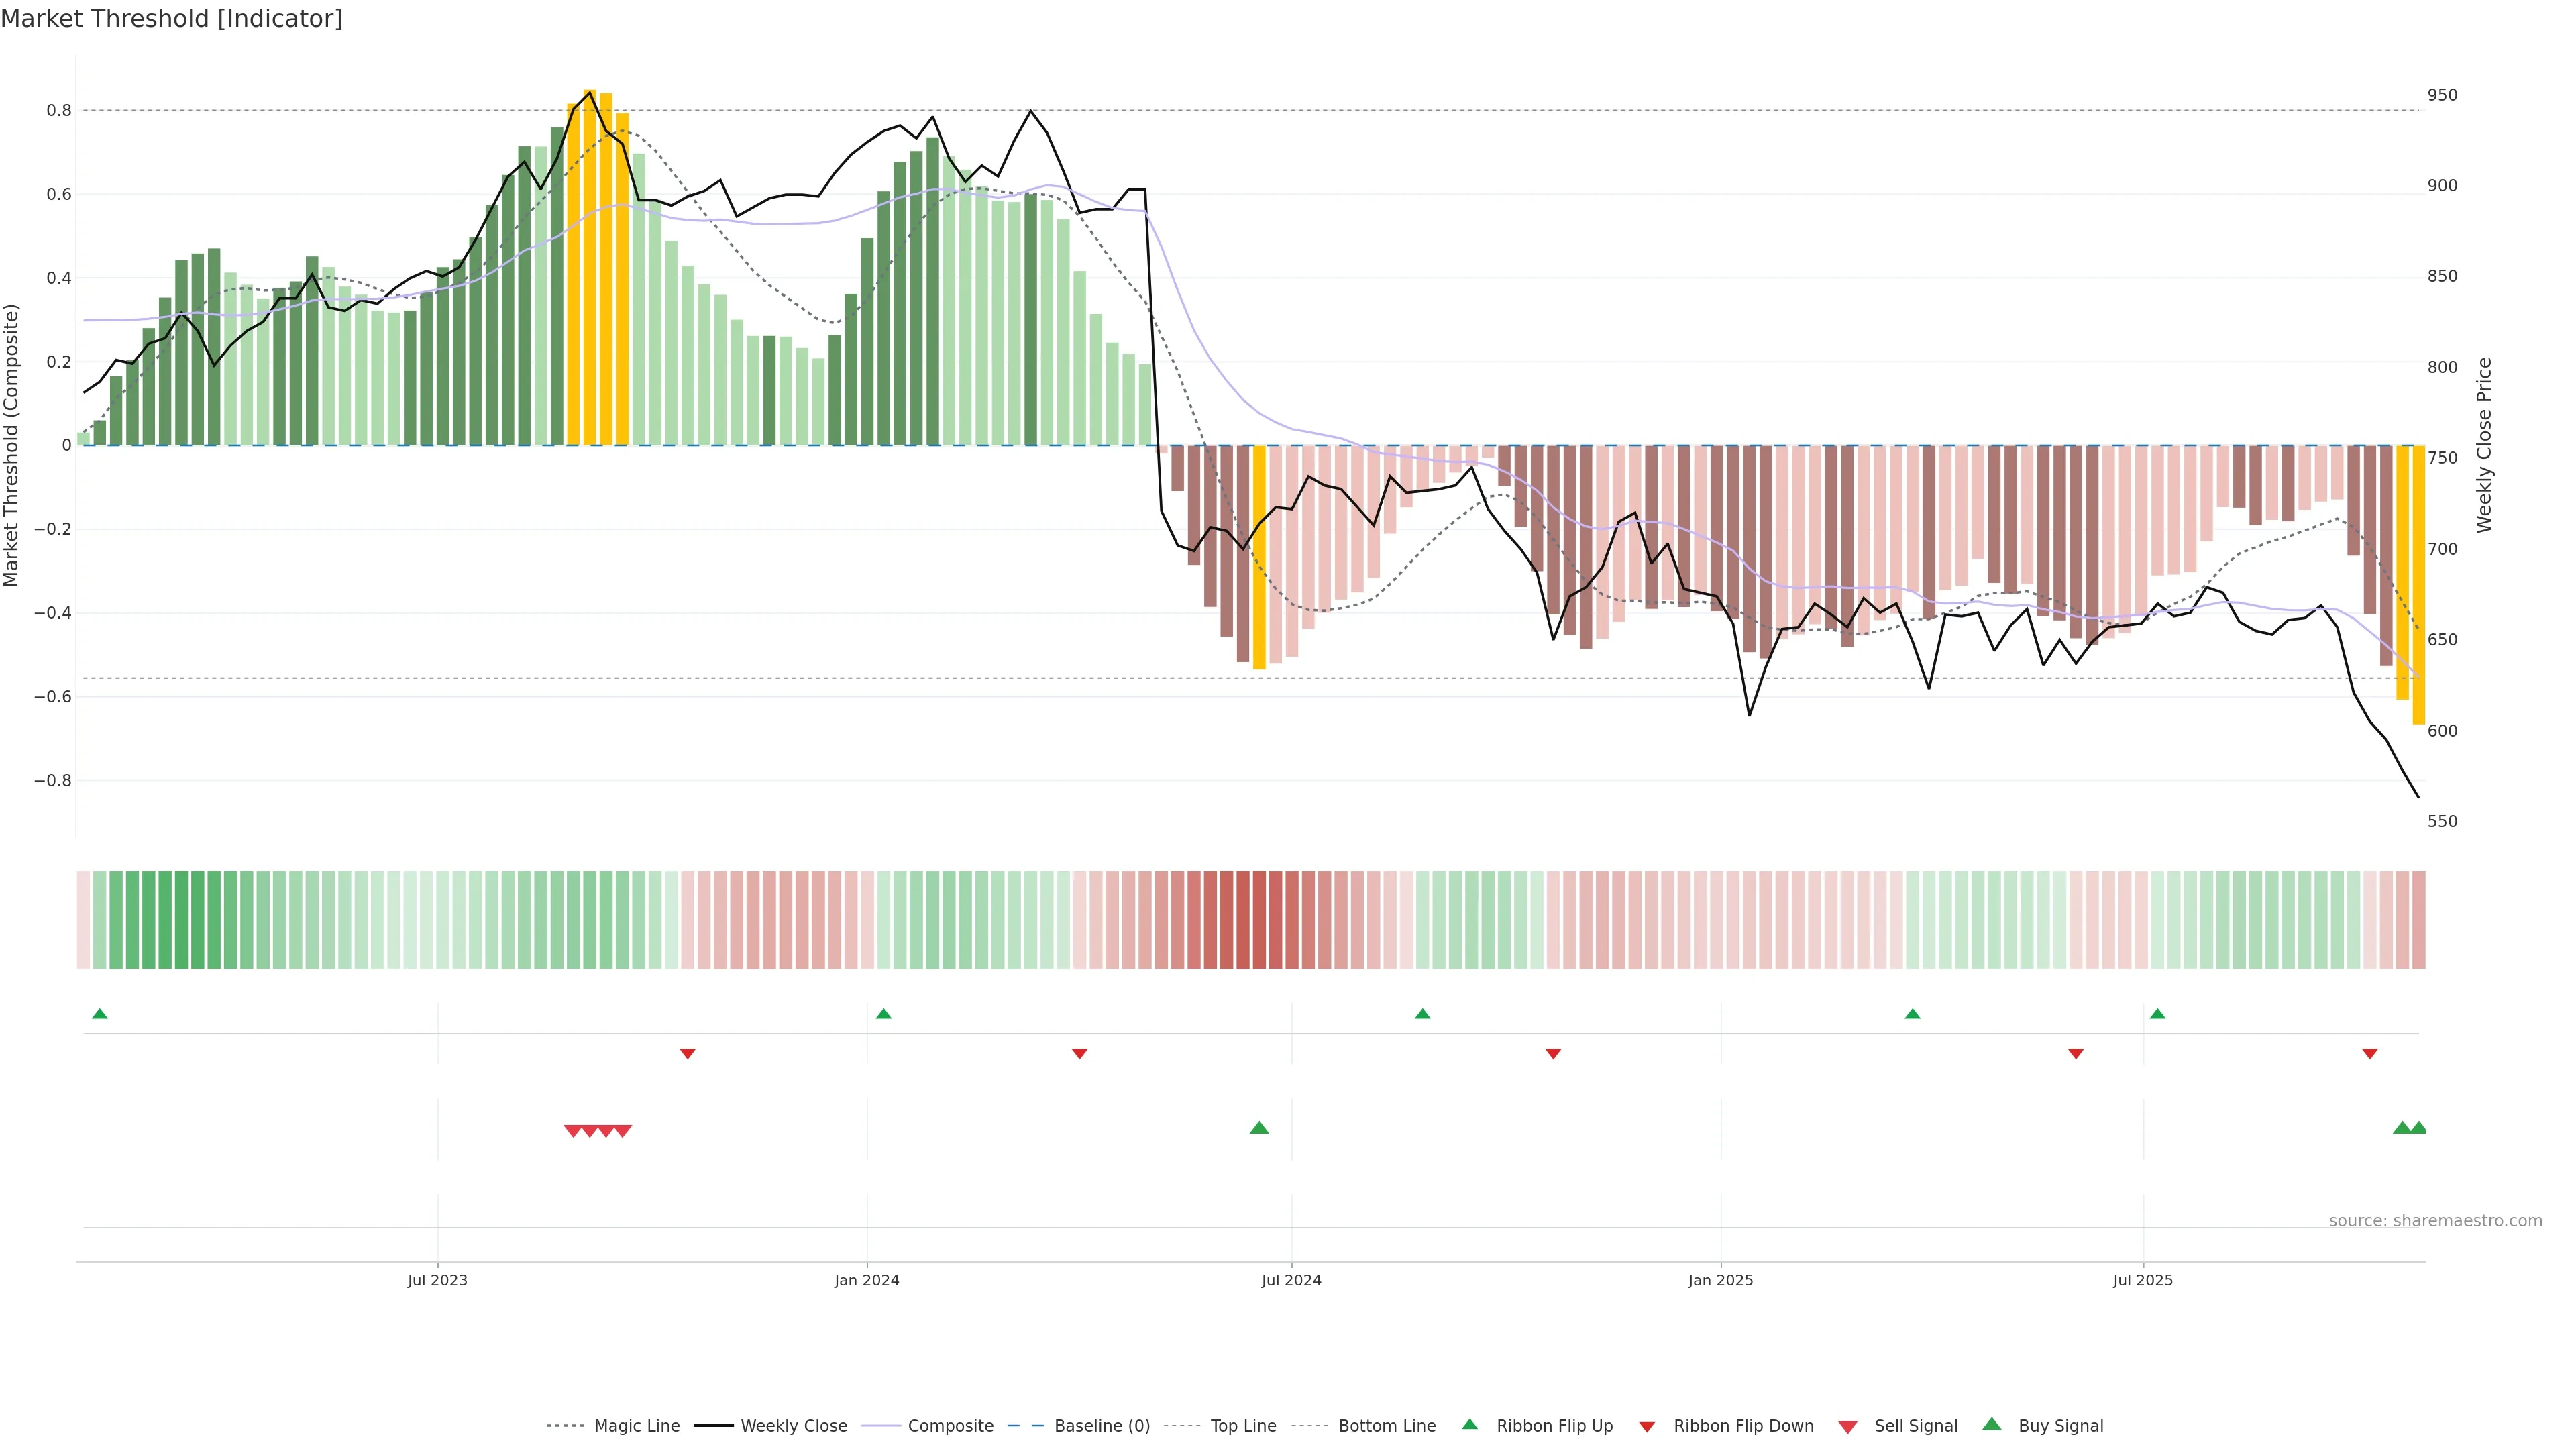
Task: Click the source: sharemaestro.com text
Action: 2434,1221
